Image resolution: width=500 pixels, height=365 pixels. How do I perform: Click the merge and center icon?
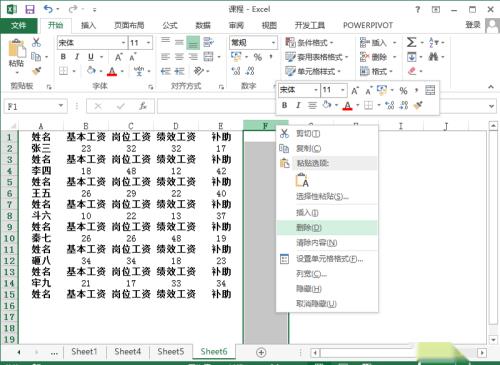pyautogui.click(x=209, y=57)
